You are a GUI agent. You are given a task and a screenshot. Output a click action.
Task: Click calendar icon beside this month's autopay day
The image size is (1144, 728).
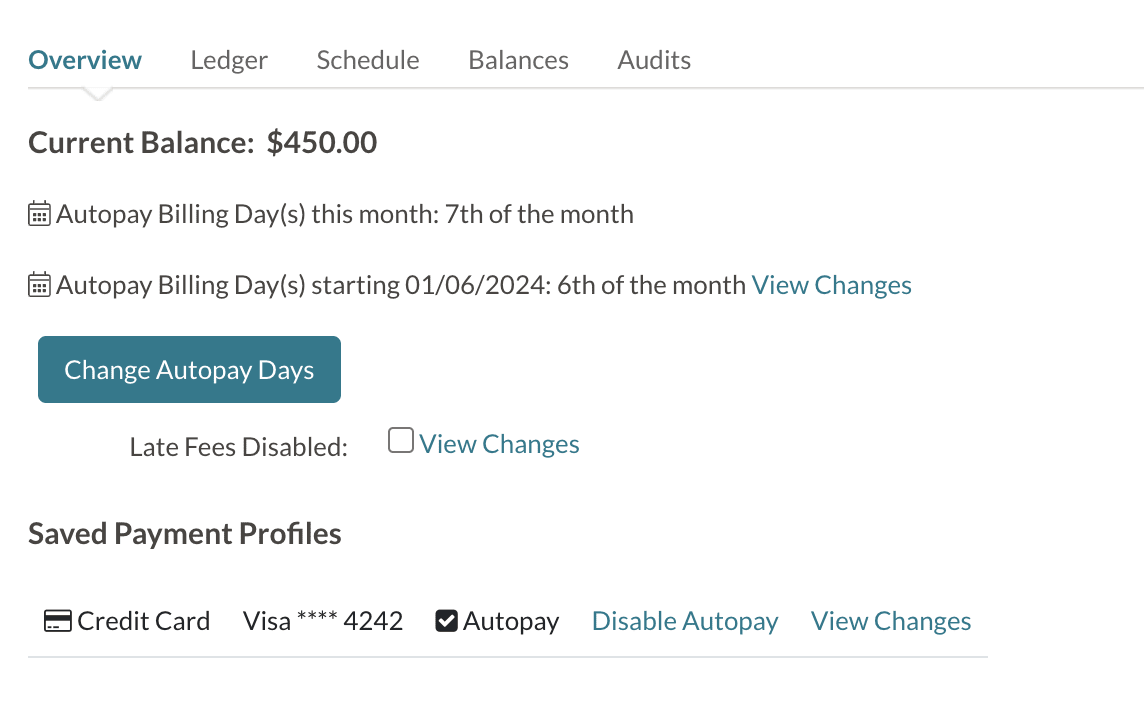[39, 214]
